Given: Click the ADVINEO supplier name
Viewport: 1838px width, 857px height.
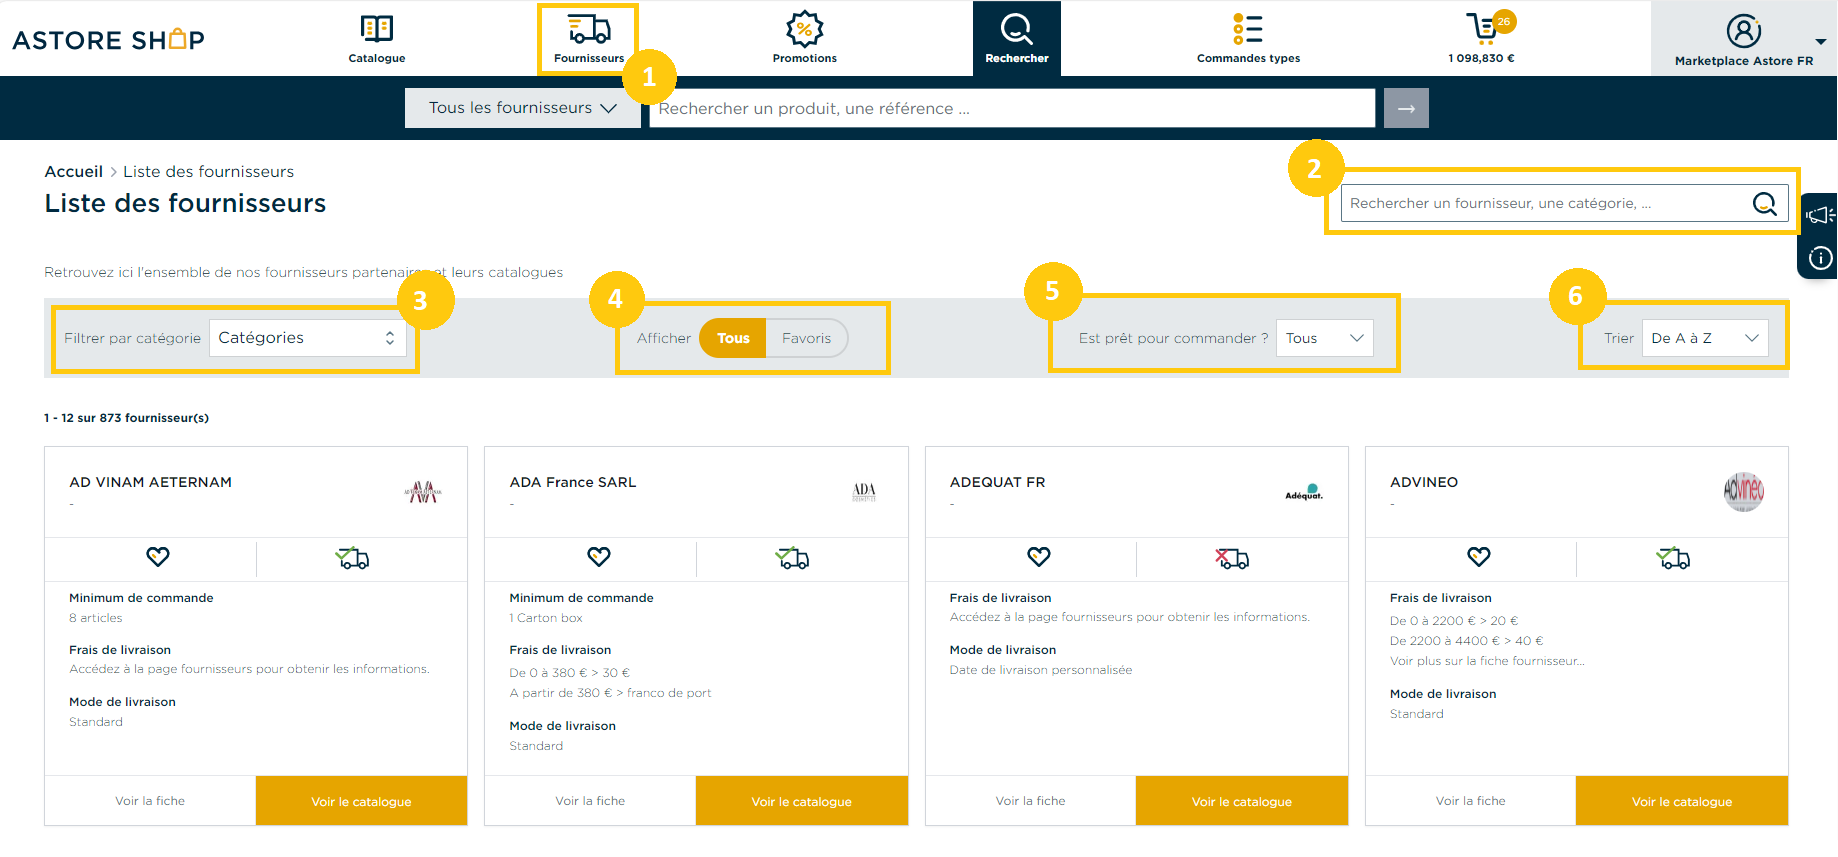Looking at the screenshot, I should pyautogui.click(x=1424, y=482).
